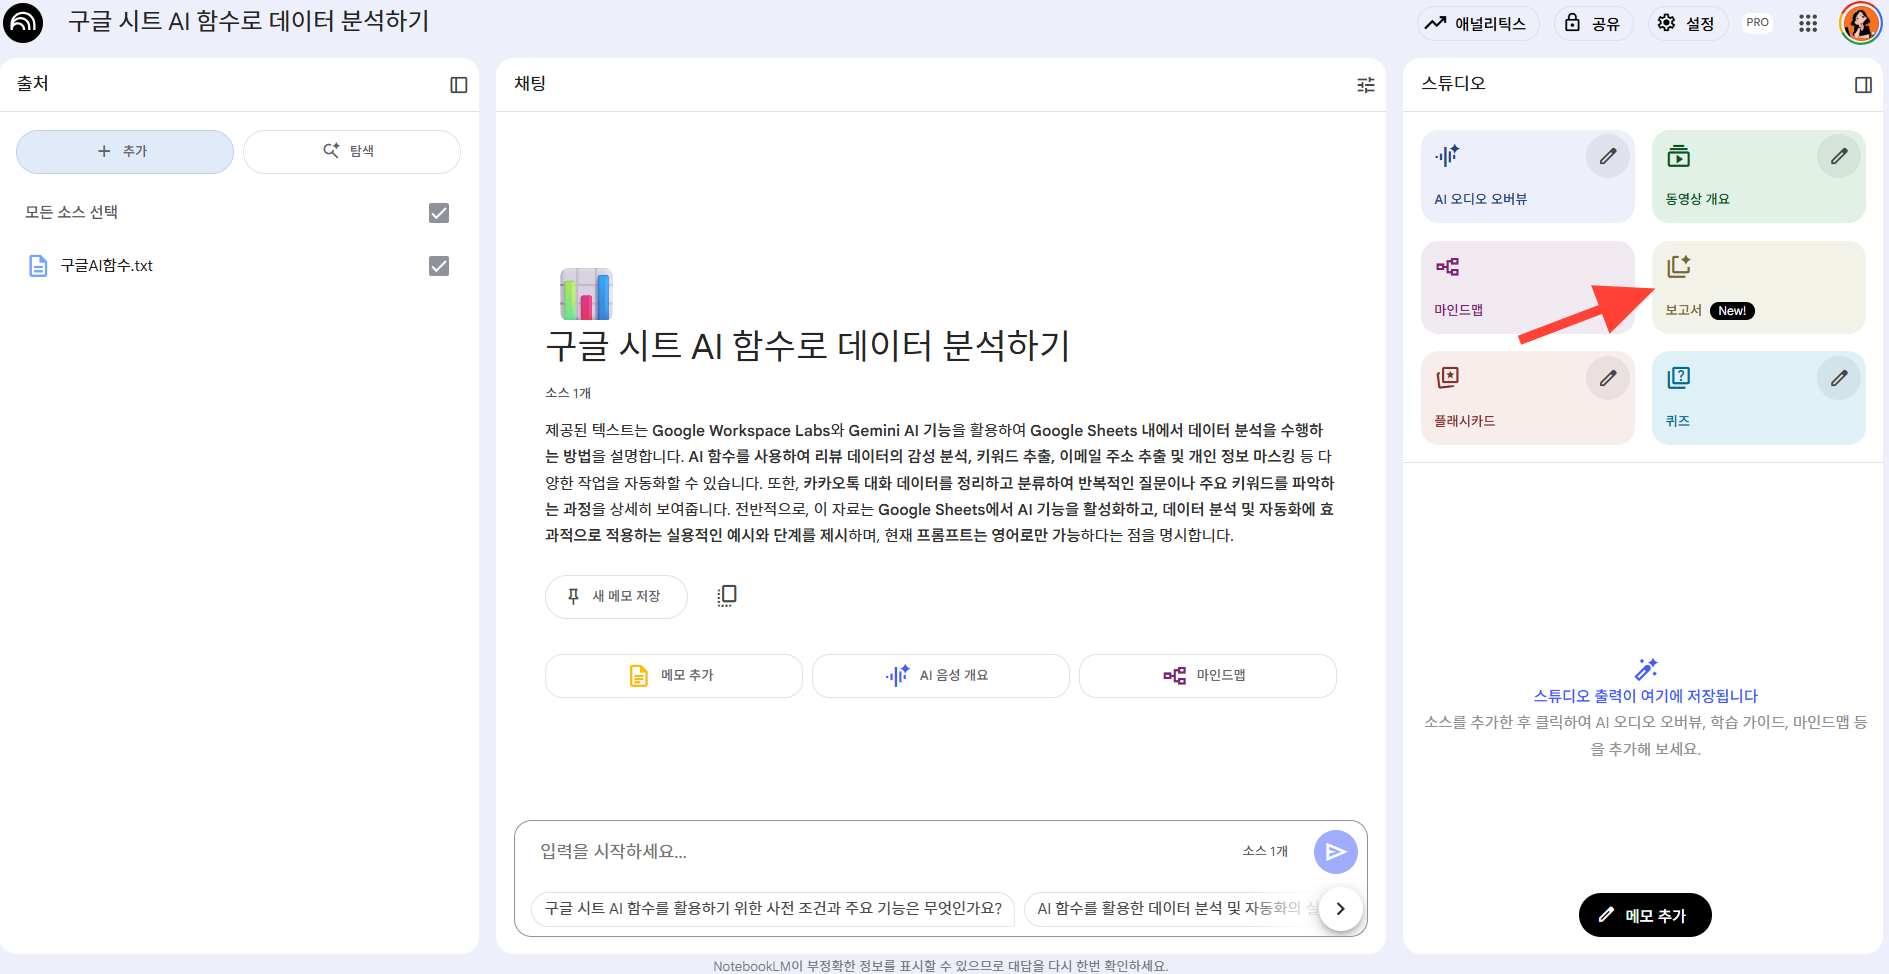Viewport: 1889px width, 974px height.
Task: Collapse the Studio (스튜디오) panel
Action: click(1863, 85)
